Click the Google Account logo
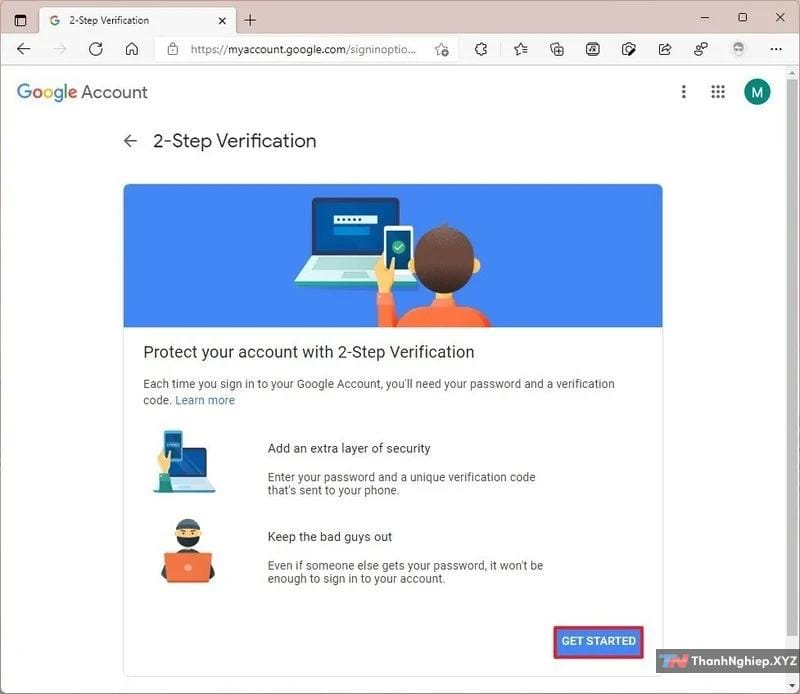Viewport: 800px width, 694px height. (82, 92)
